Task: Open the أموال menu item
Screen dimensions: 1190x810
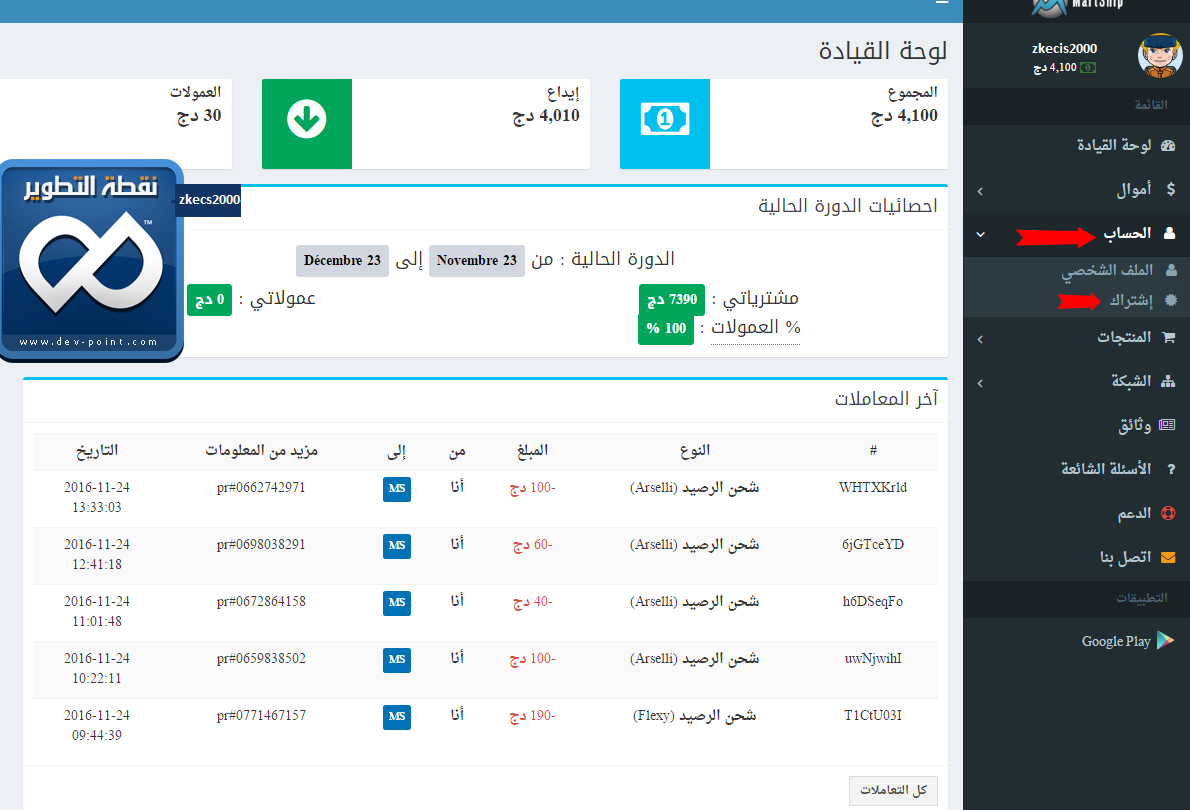Action: coord(1077,190)
